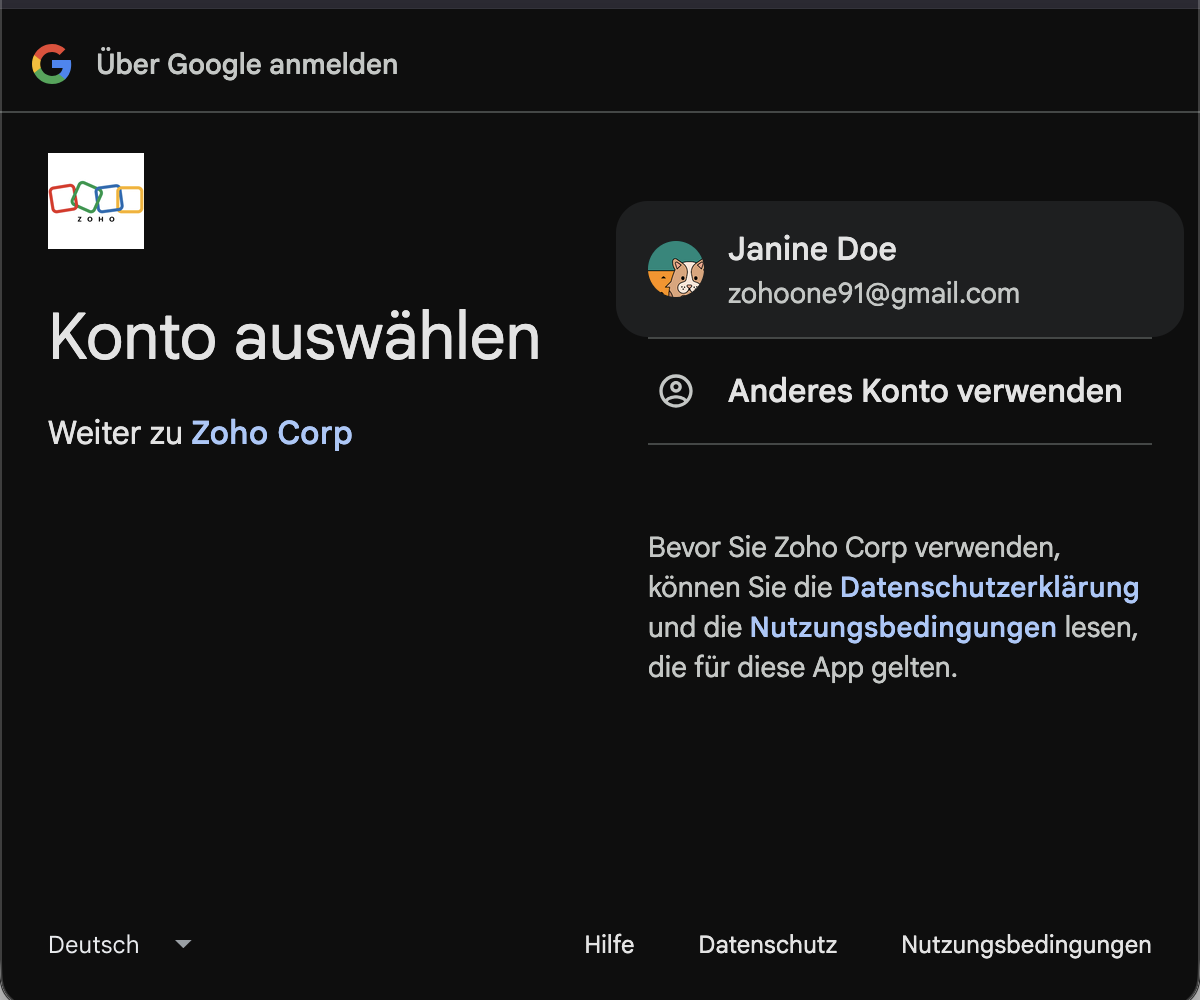This screenshot has height=1000, width=1200.
Task: Open the Datenschutz footer link
Action: [x=768, y=945]
